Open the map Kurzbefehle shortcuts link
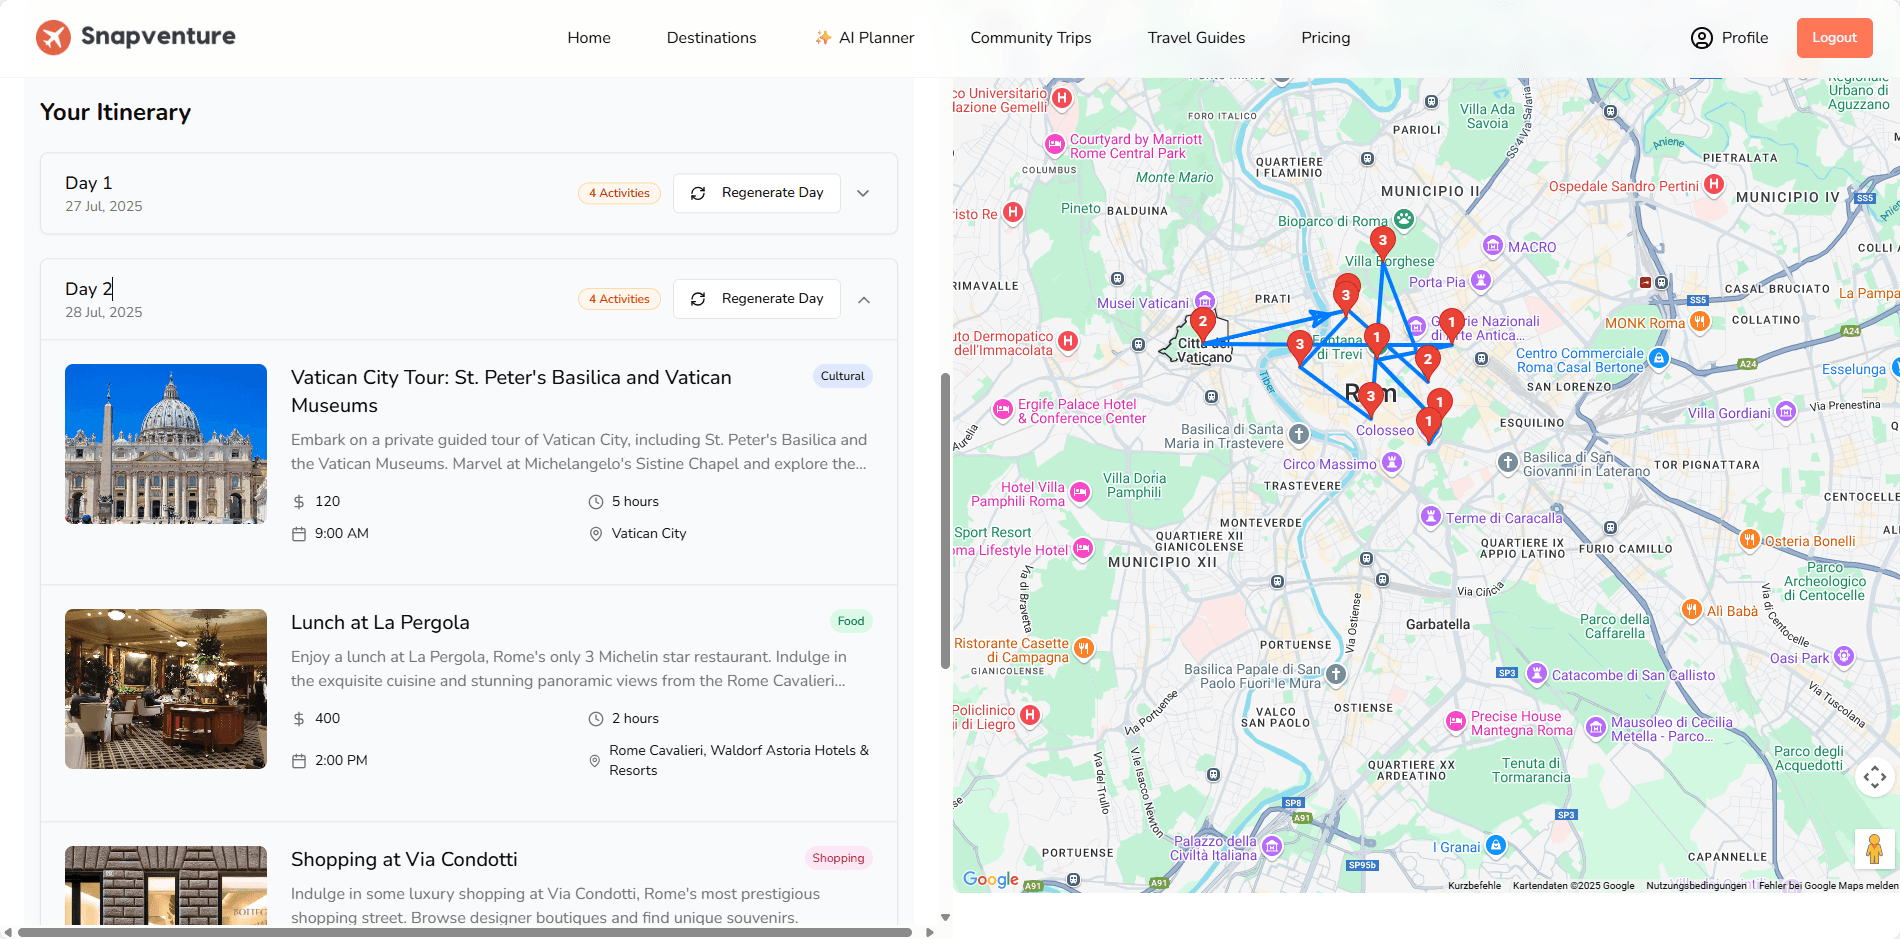This screenshot has height=939, width=1900. pos(1474,885)
